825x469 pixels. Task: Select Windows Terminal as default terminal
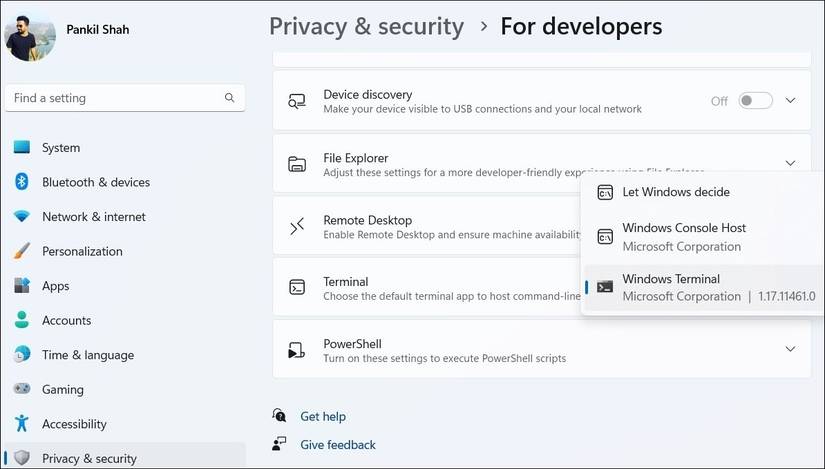pos(700,288)
